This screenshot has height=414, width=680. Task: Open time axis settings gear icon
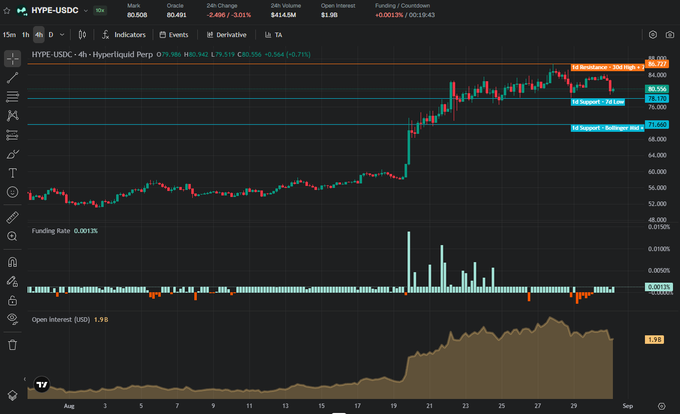(x=661, y=406)
